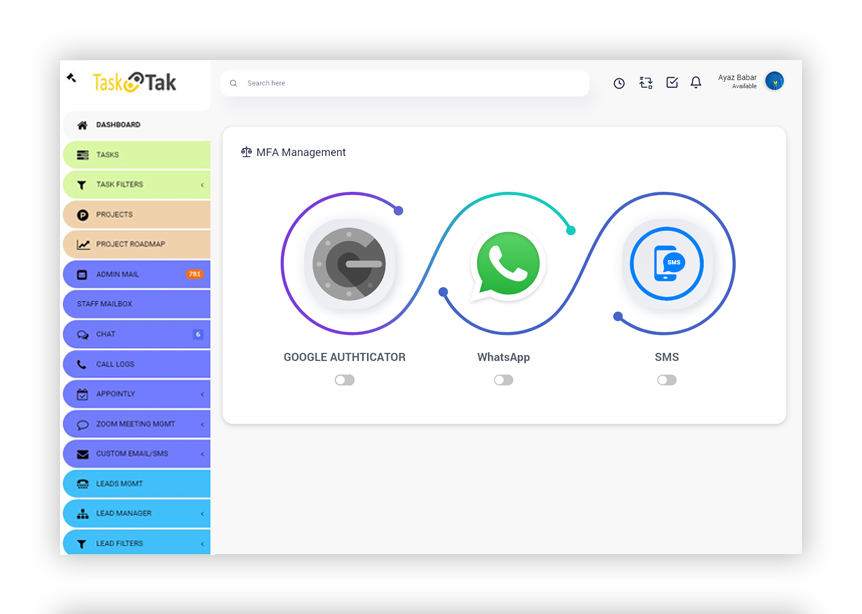The width and height of the screenshot is (862, 614).
Task: Click the Appointly calendar icon
Action: click(82, 394)
